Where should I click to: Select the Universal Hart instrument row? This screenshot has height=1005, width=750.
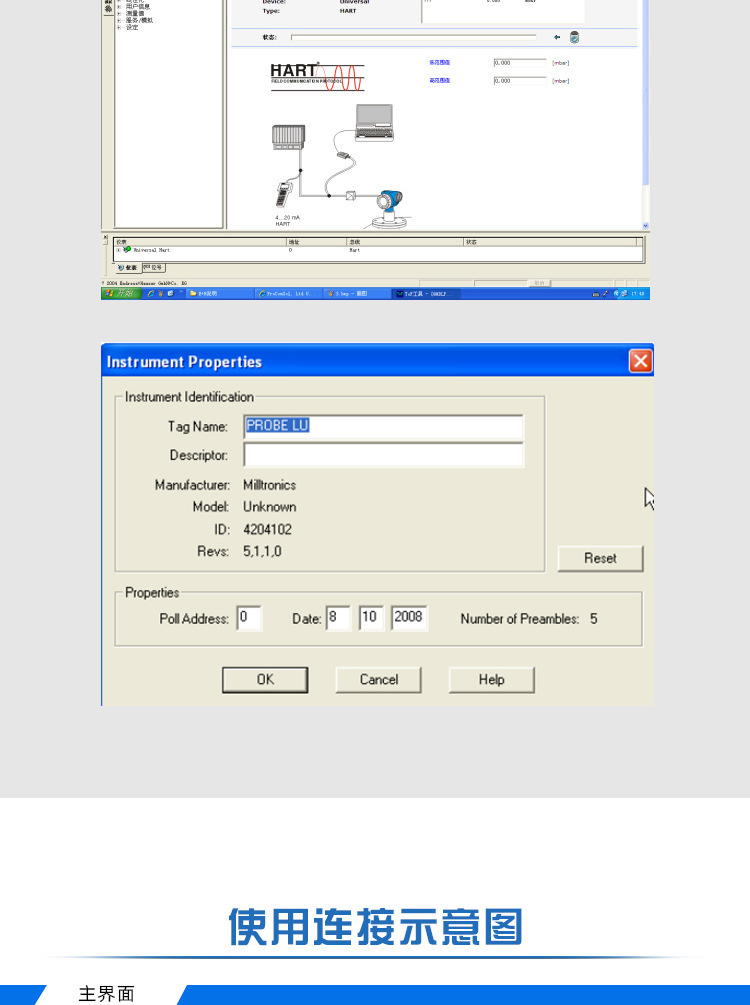378,250
